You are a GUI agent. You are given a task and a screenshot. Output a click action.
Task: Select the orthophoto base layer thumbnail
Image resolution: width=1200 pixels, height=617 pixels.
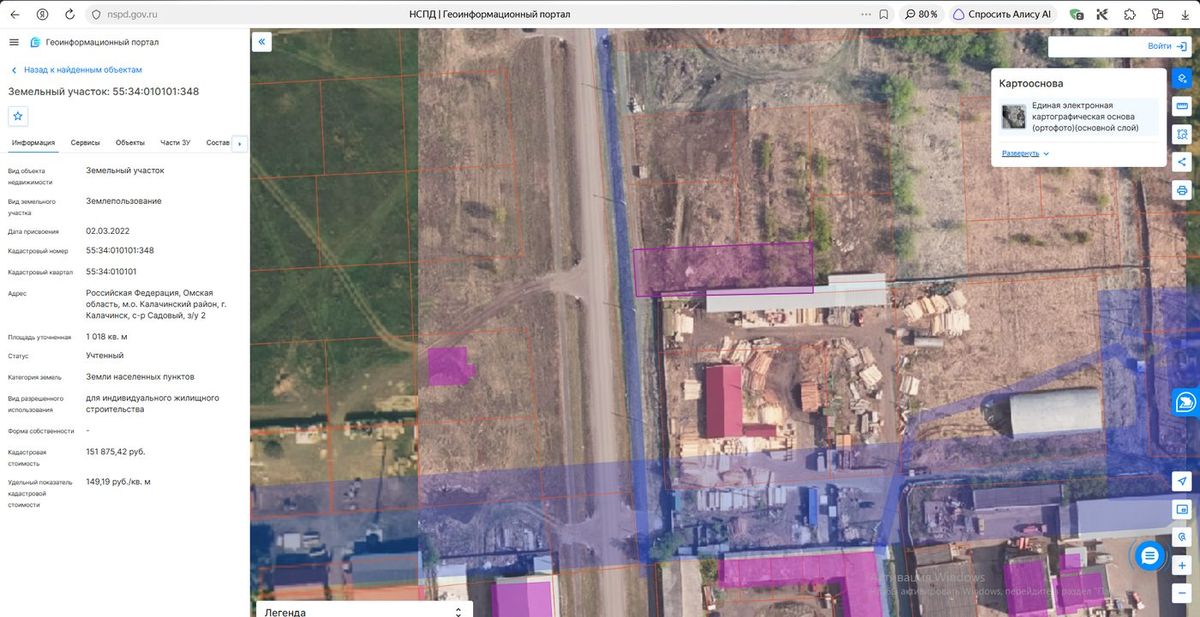[x=1014, y=117]
